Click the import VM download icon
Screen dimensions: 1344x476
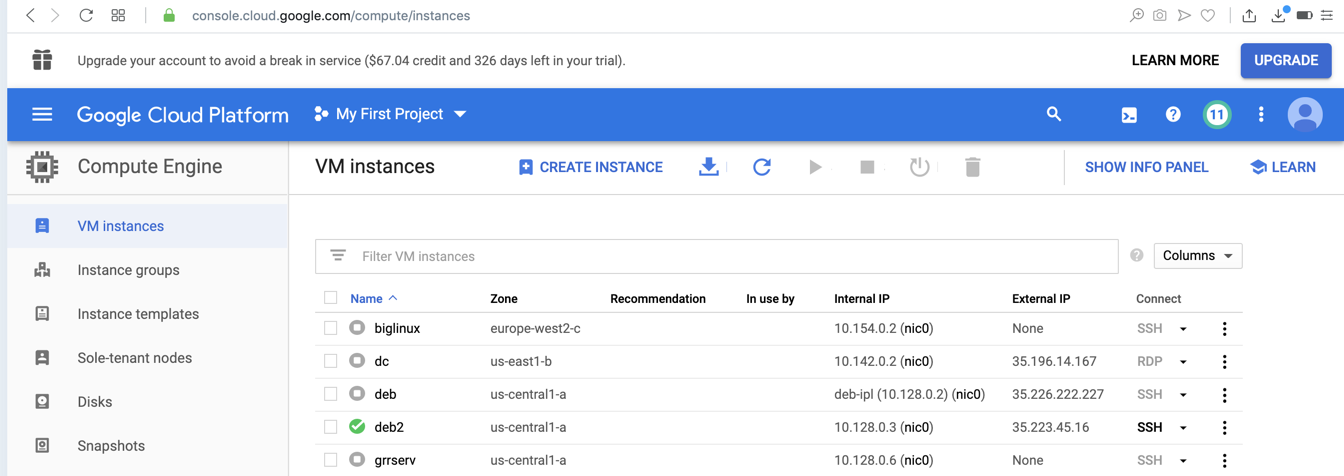pos(709,167)
